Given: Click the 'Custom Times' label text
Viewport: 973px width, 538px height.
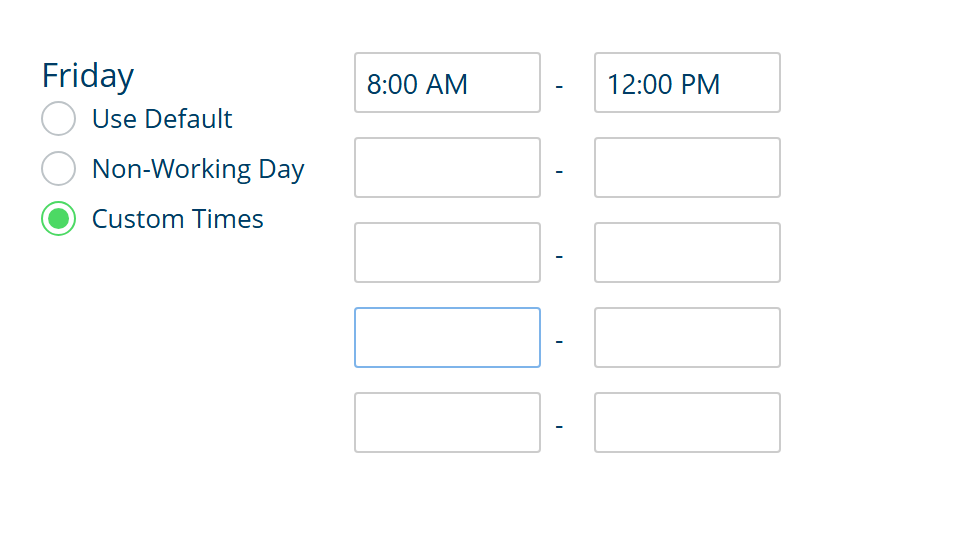Looking at the screenshot, I should click(177, 218).
